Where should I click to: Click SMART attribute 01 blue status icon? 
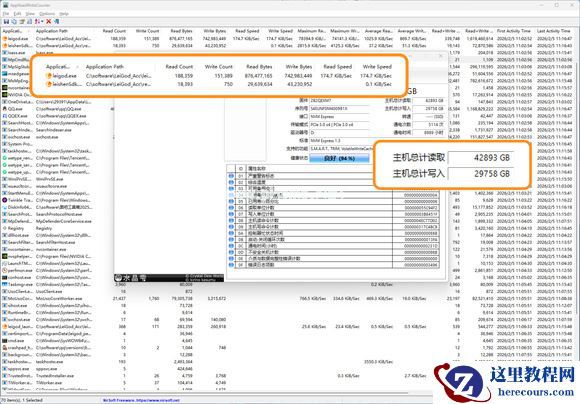tap(231, 176)
